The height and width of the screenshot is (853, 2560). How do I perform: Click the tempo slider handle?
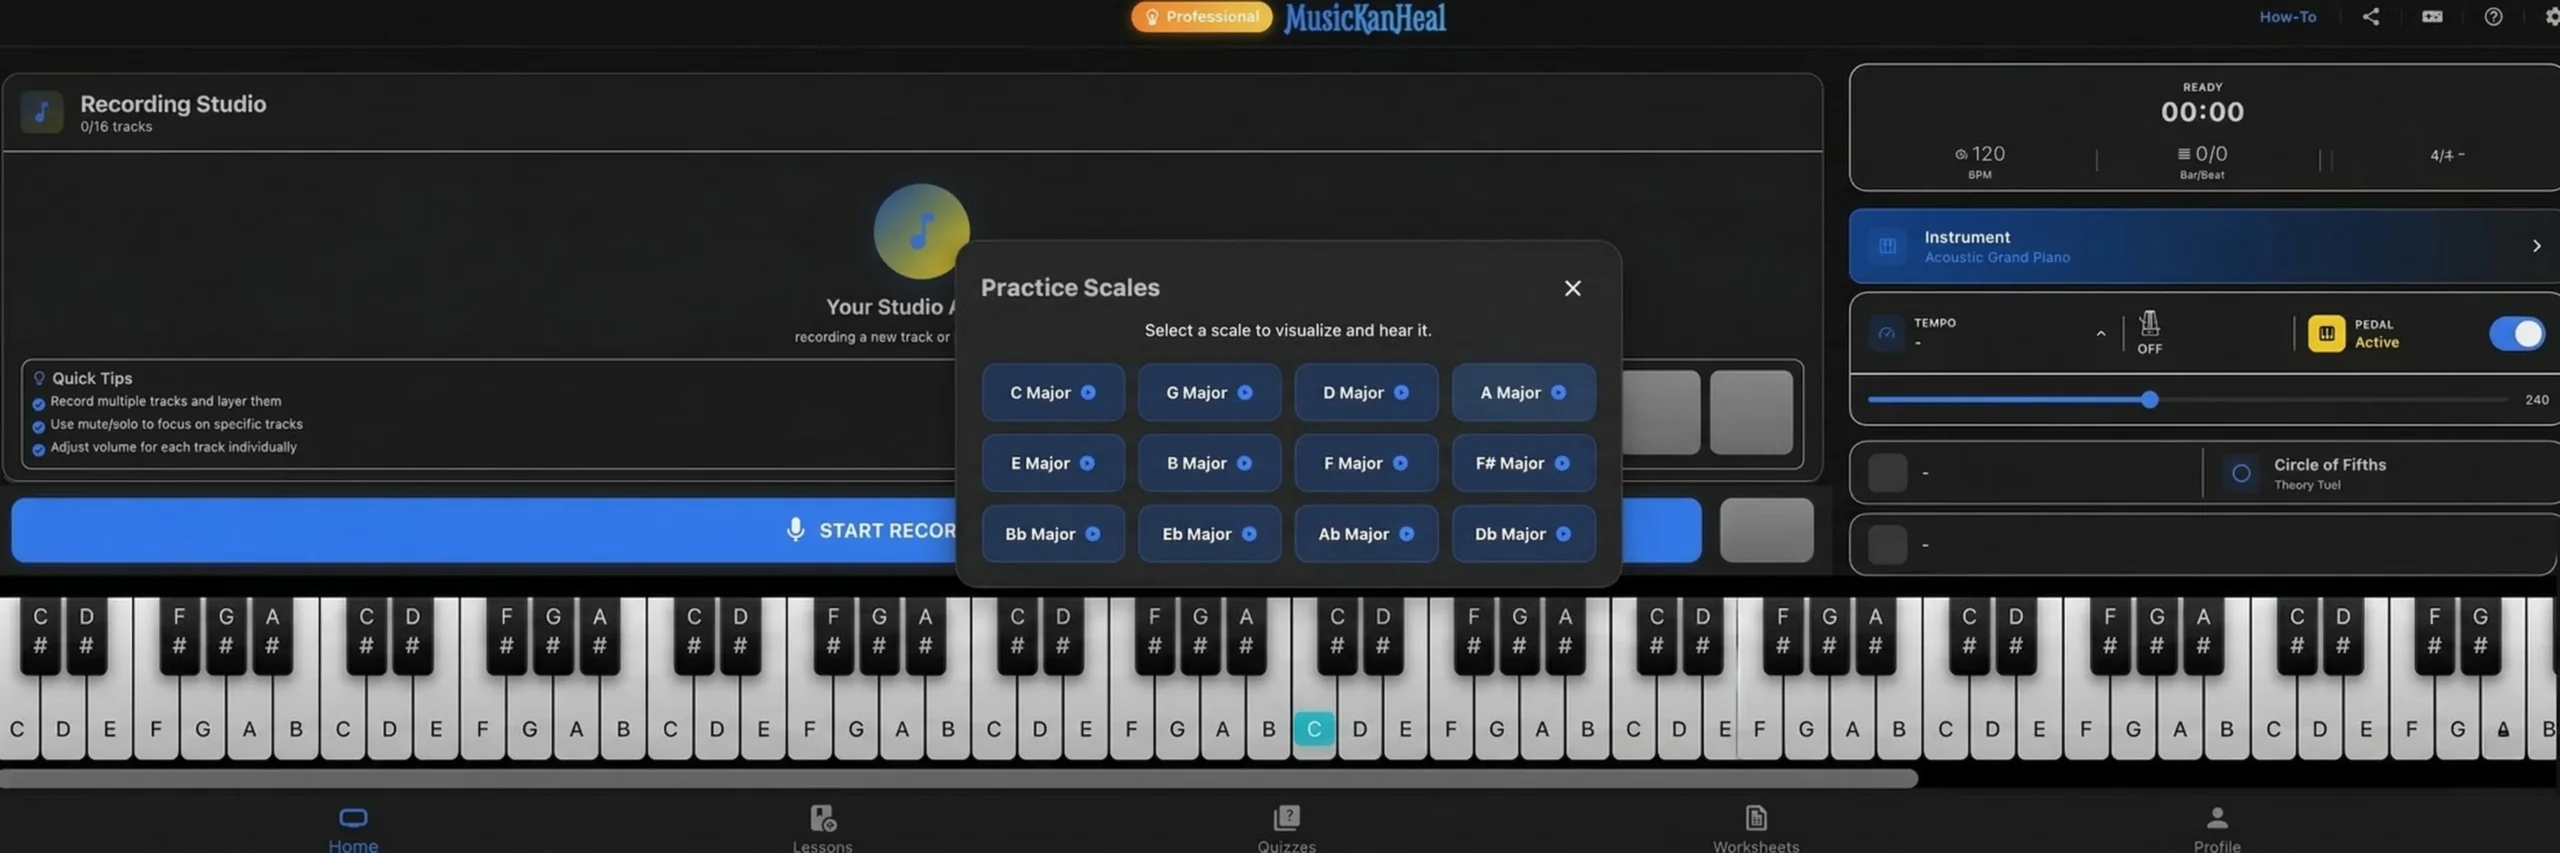click(2149, 400)
